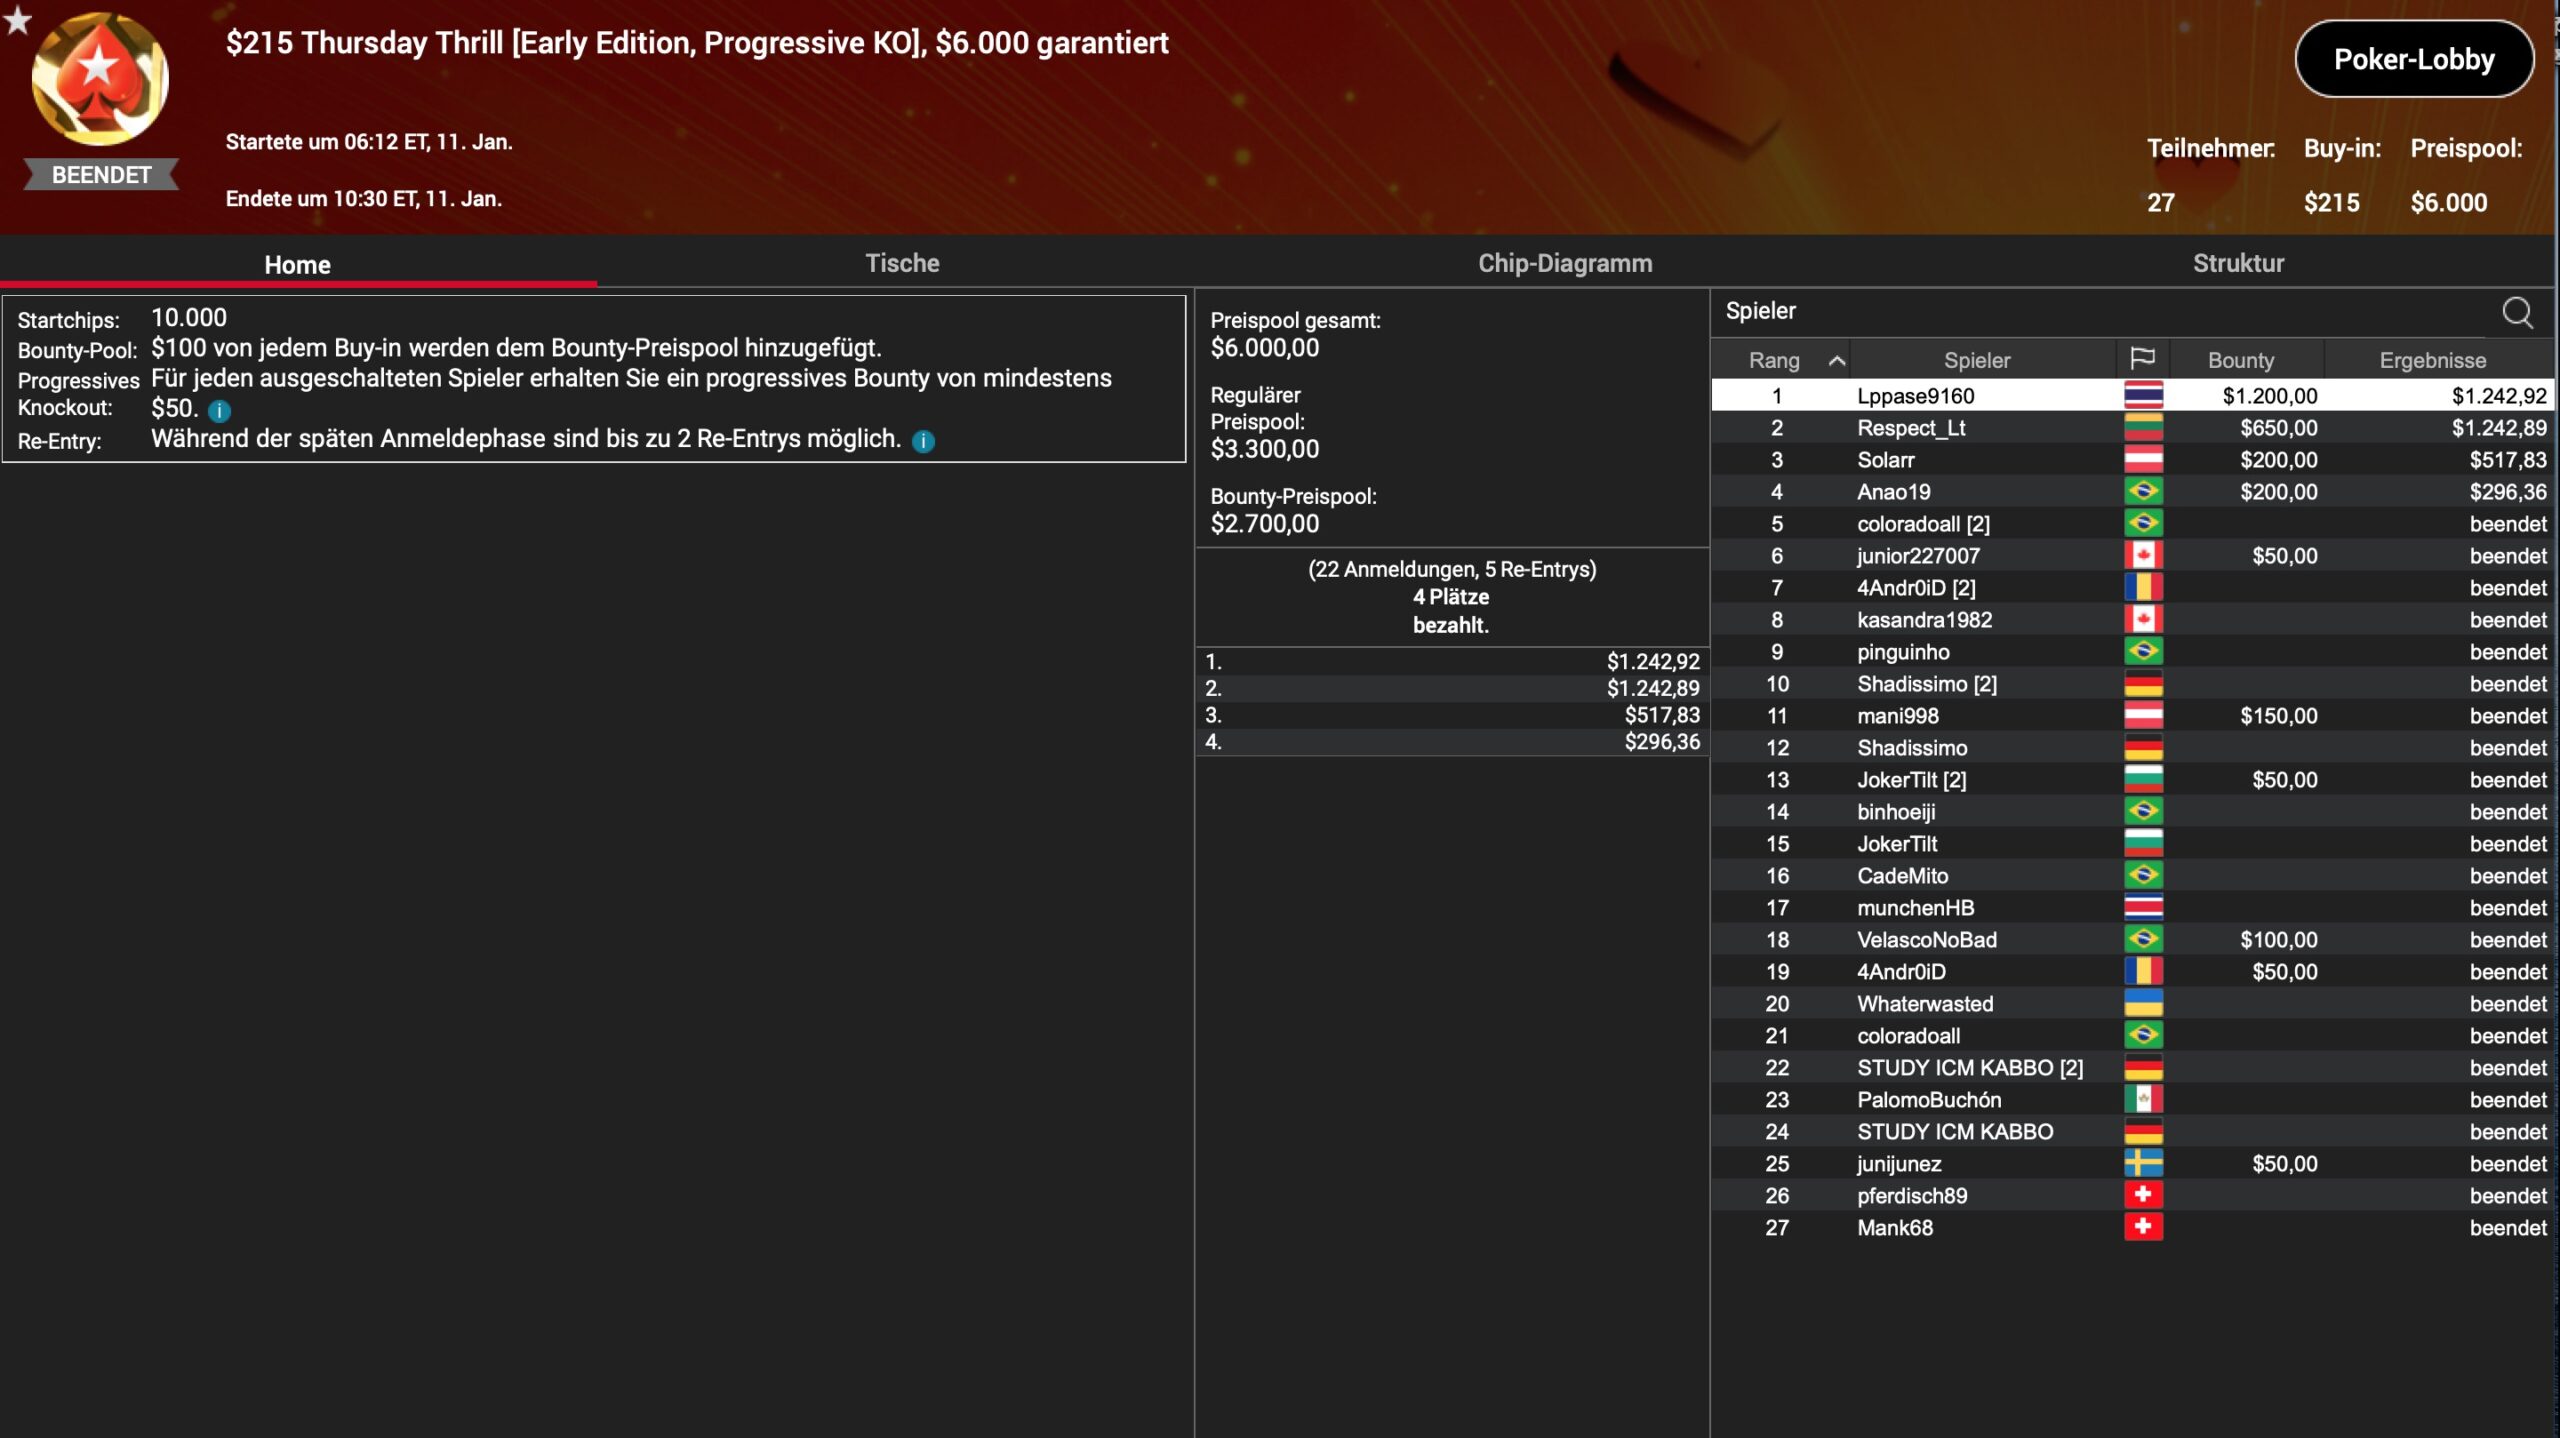This screenshot has height=1438, width=2560.
Task: Sort players by country flag column
Action: [2142, 359]
